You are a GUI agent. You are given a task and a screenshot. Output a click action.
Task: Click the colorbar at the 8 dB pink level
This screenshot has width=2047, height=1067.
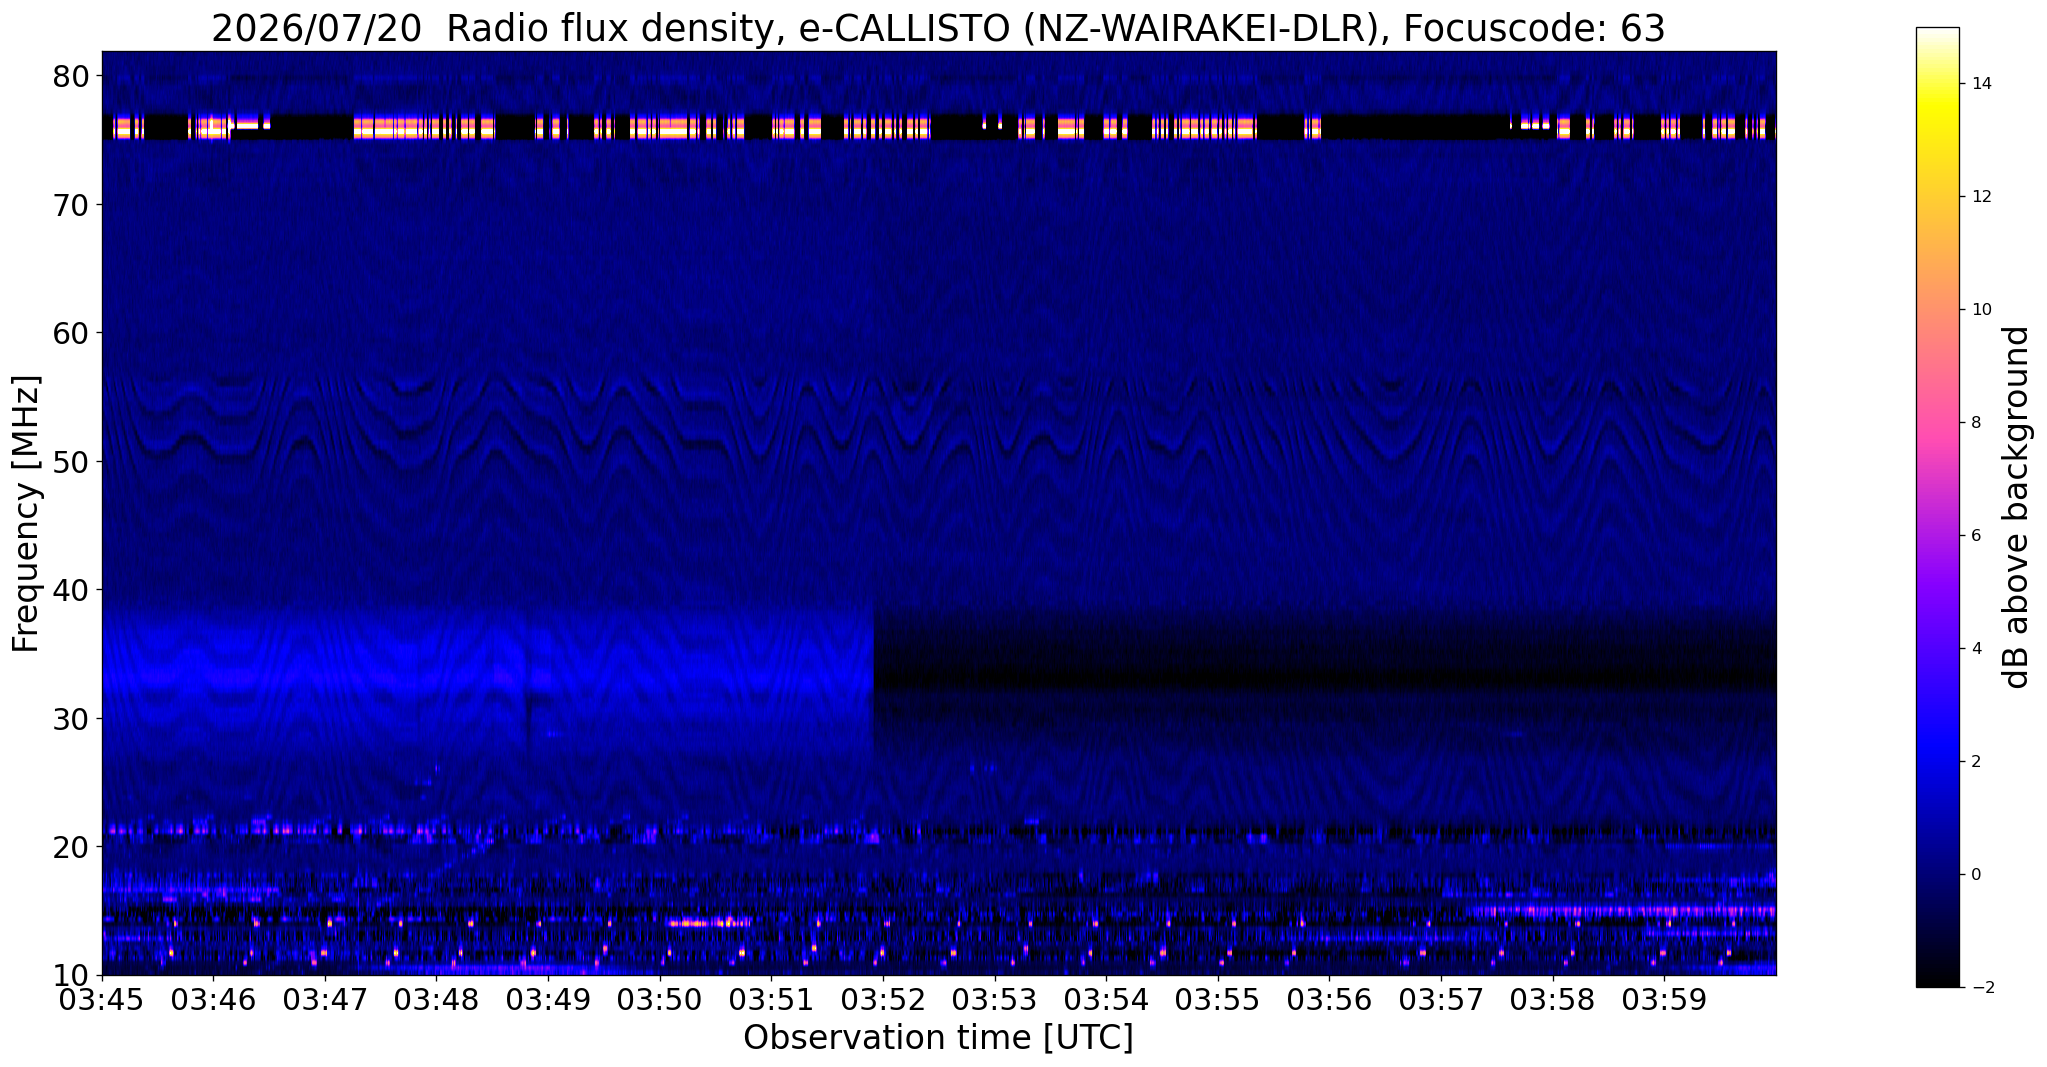point(1937,423)
